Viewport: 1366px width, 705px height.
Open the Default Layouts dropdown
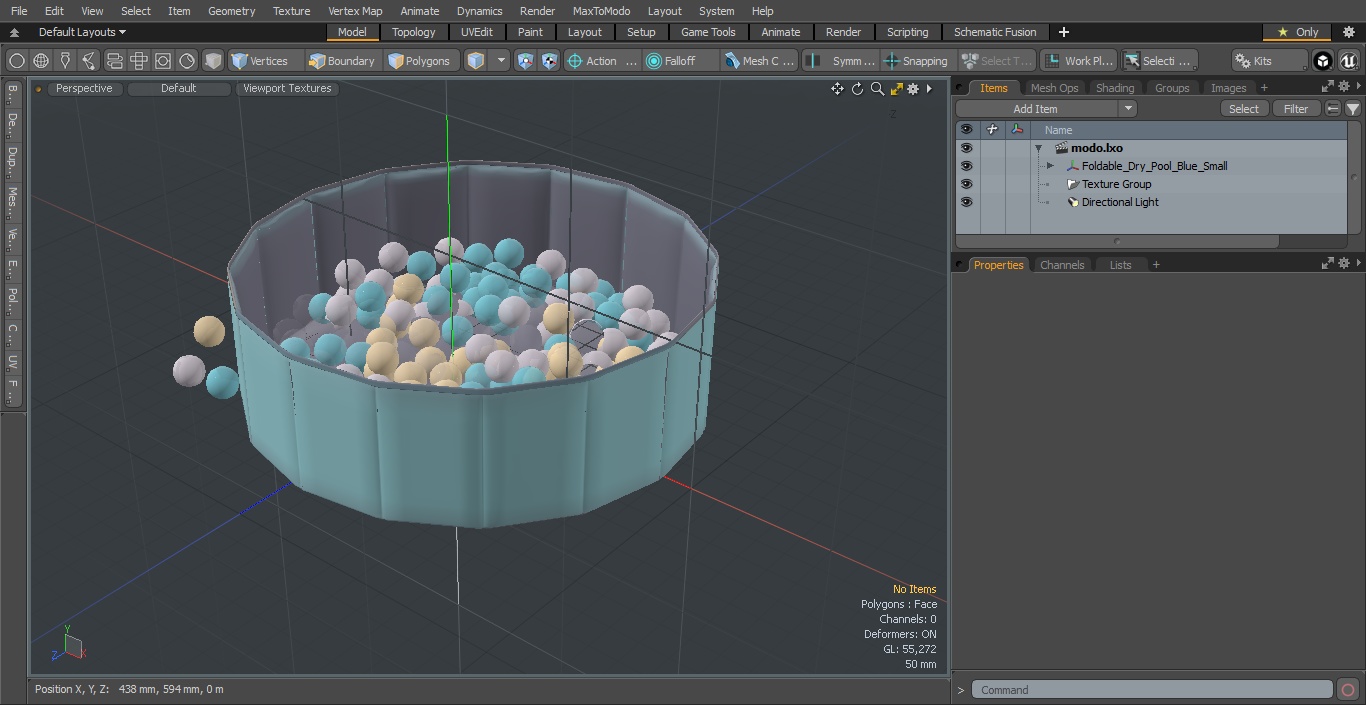[x=82, y=32]
